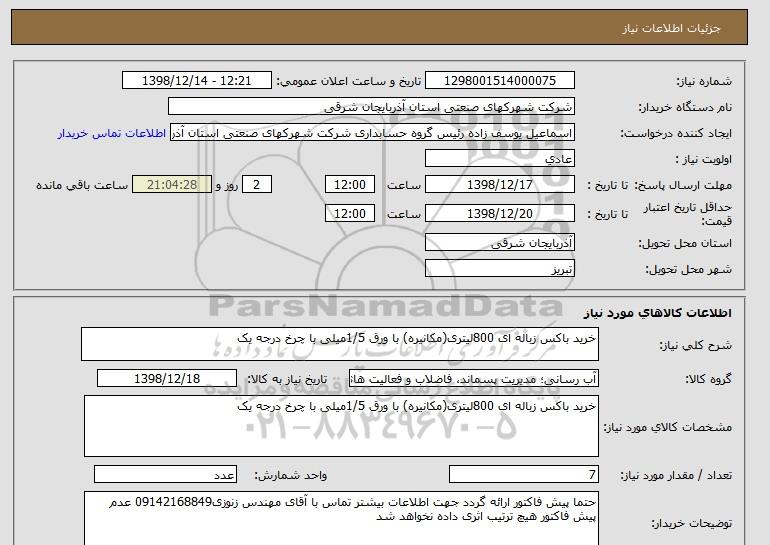Click the goods group field آب رسانی
Viewport: 770px width, 545px height.
coord(474,379)
